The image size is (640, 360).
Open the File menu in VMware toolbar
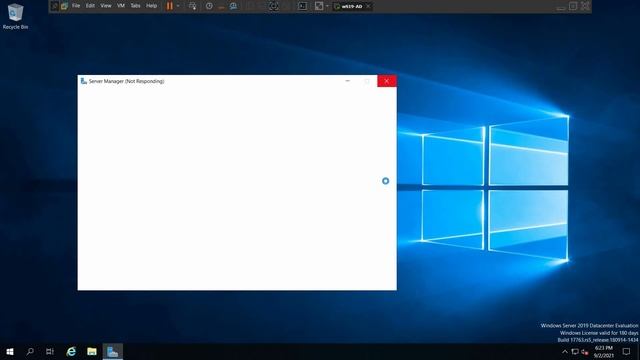click(76, 6)
